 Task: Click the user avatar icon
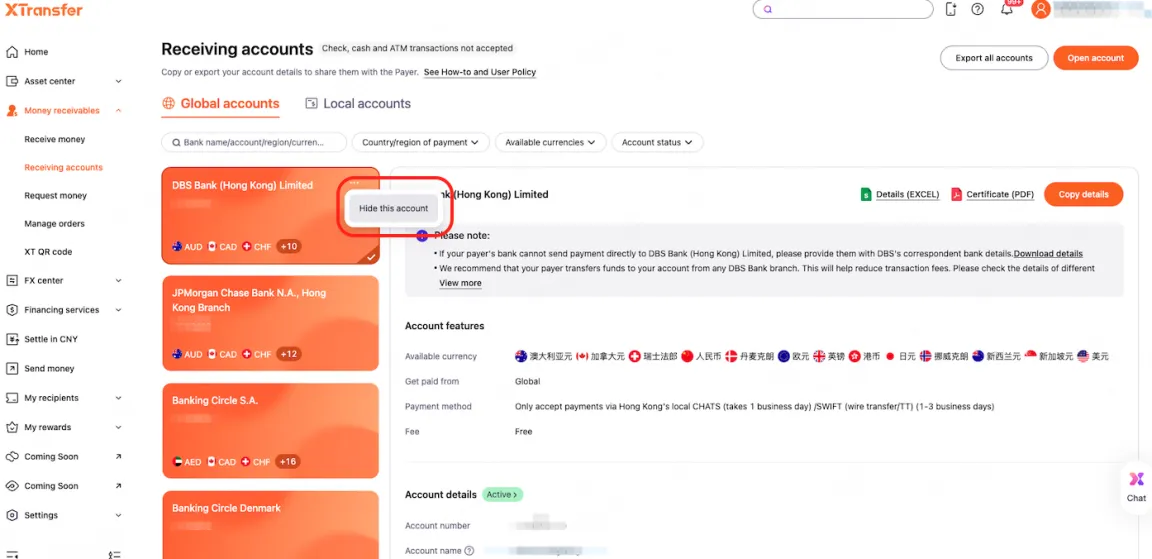[1041, 9]
